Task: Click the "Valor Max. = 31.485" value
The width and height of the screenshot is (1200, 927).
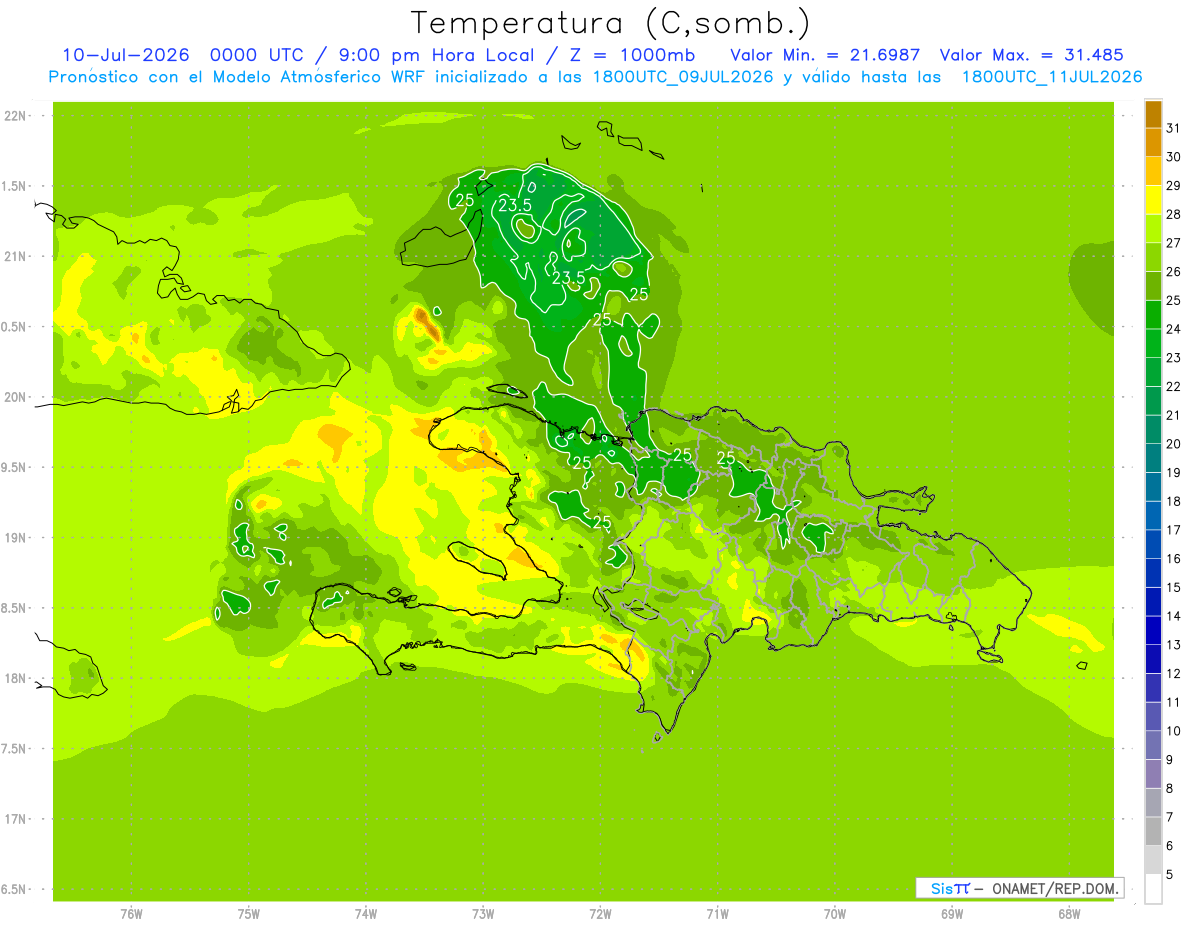Action: pyautogui.click(x=1032, y=55)
